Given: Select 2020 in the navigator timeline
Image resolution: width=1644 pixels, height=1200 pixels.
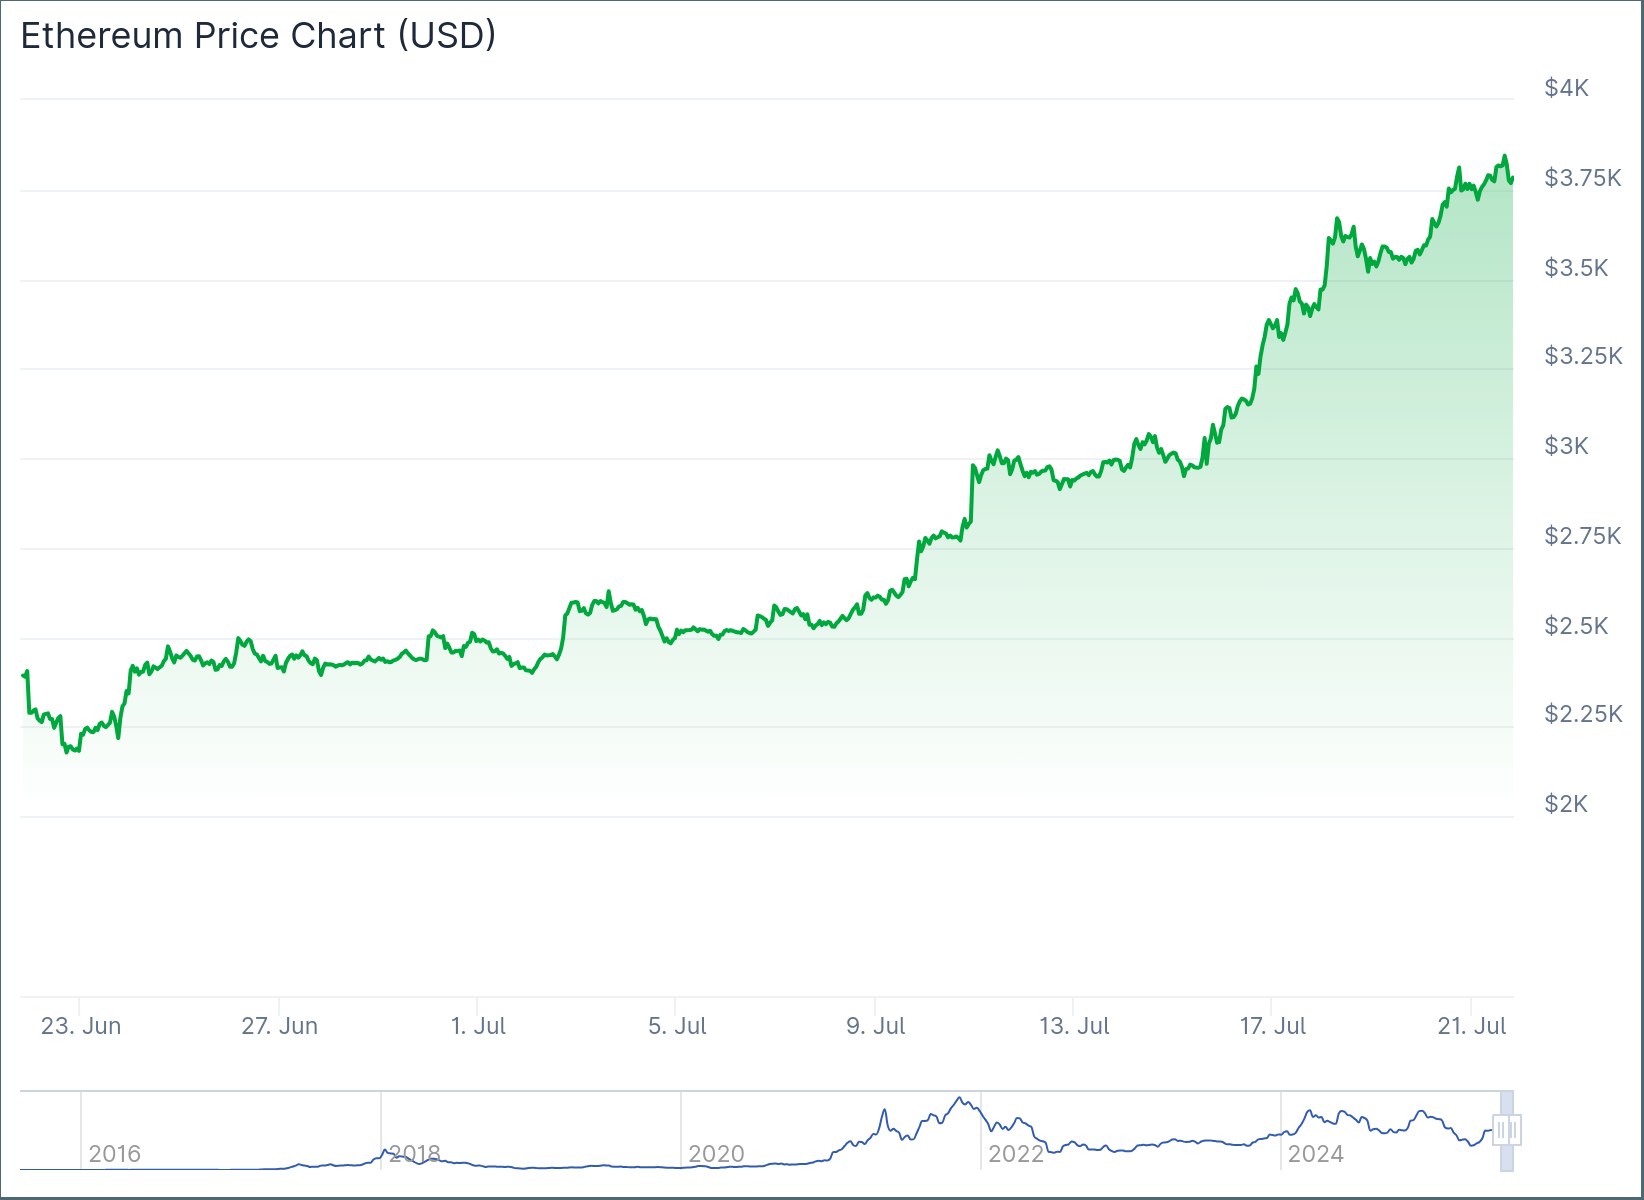Looking at the screenshot, I should pyautogui.click(x=716, y=1154).
